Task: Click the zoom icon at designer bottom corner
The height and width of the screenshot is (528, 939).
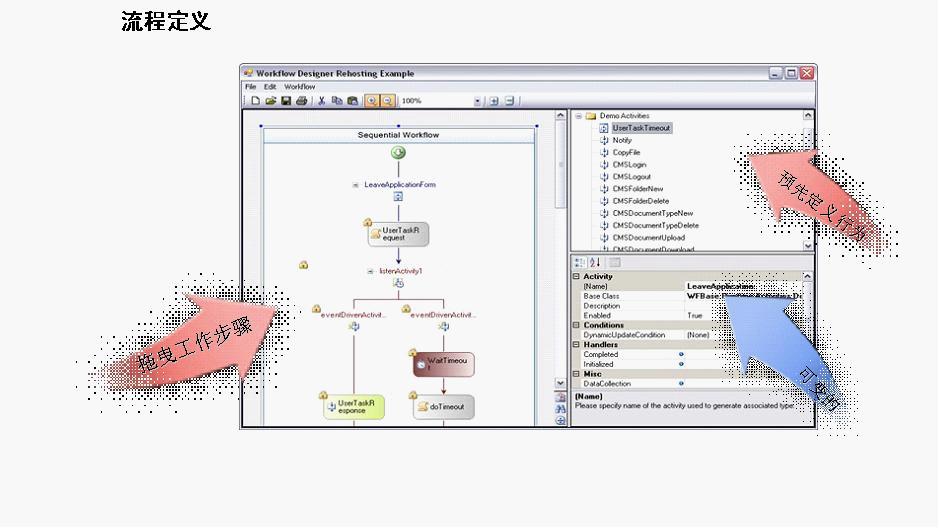Action: (x=561, y=420)
